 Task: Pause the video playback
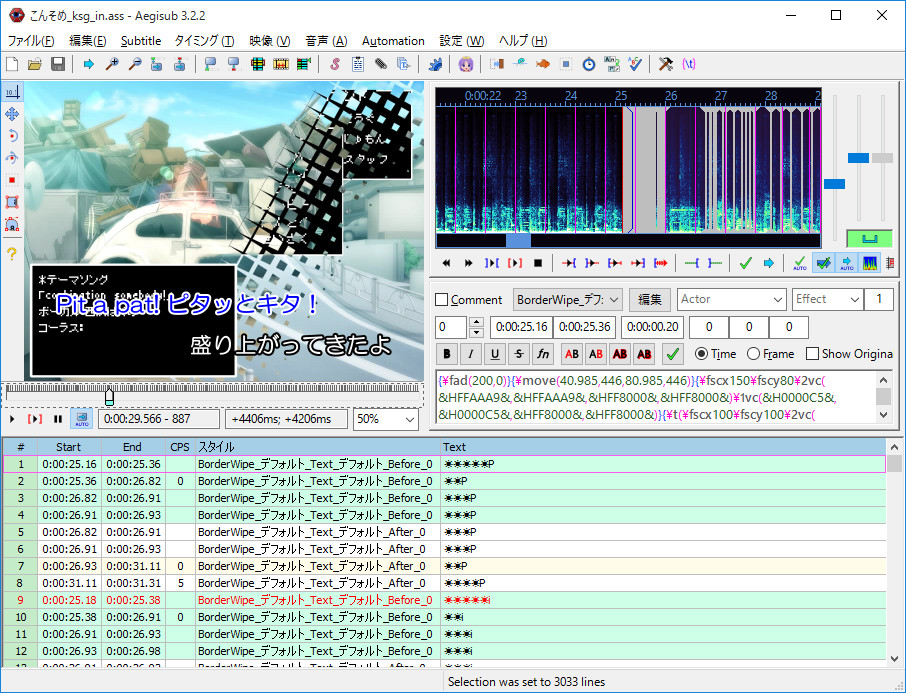pyautogui.click(x=58, y=419)
